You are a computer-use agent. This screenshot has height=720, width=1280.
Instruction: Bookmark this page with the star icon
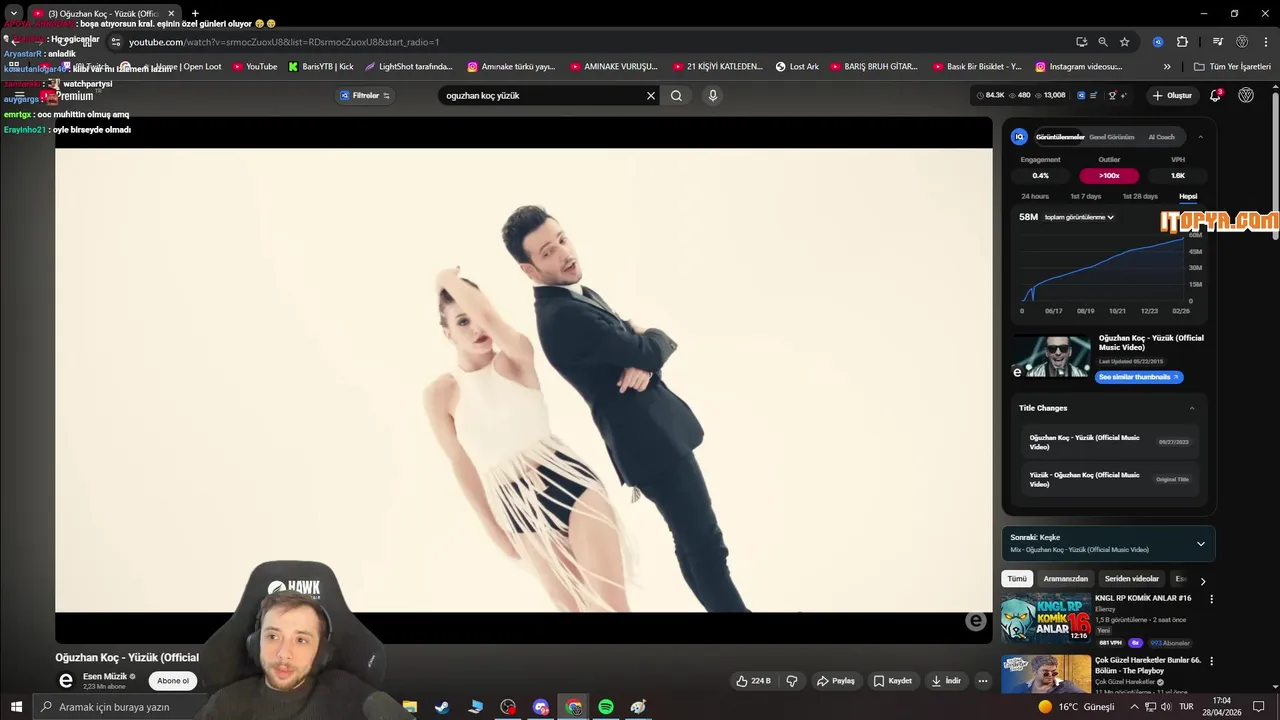pyautogui.click(x=1124, y=42)
